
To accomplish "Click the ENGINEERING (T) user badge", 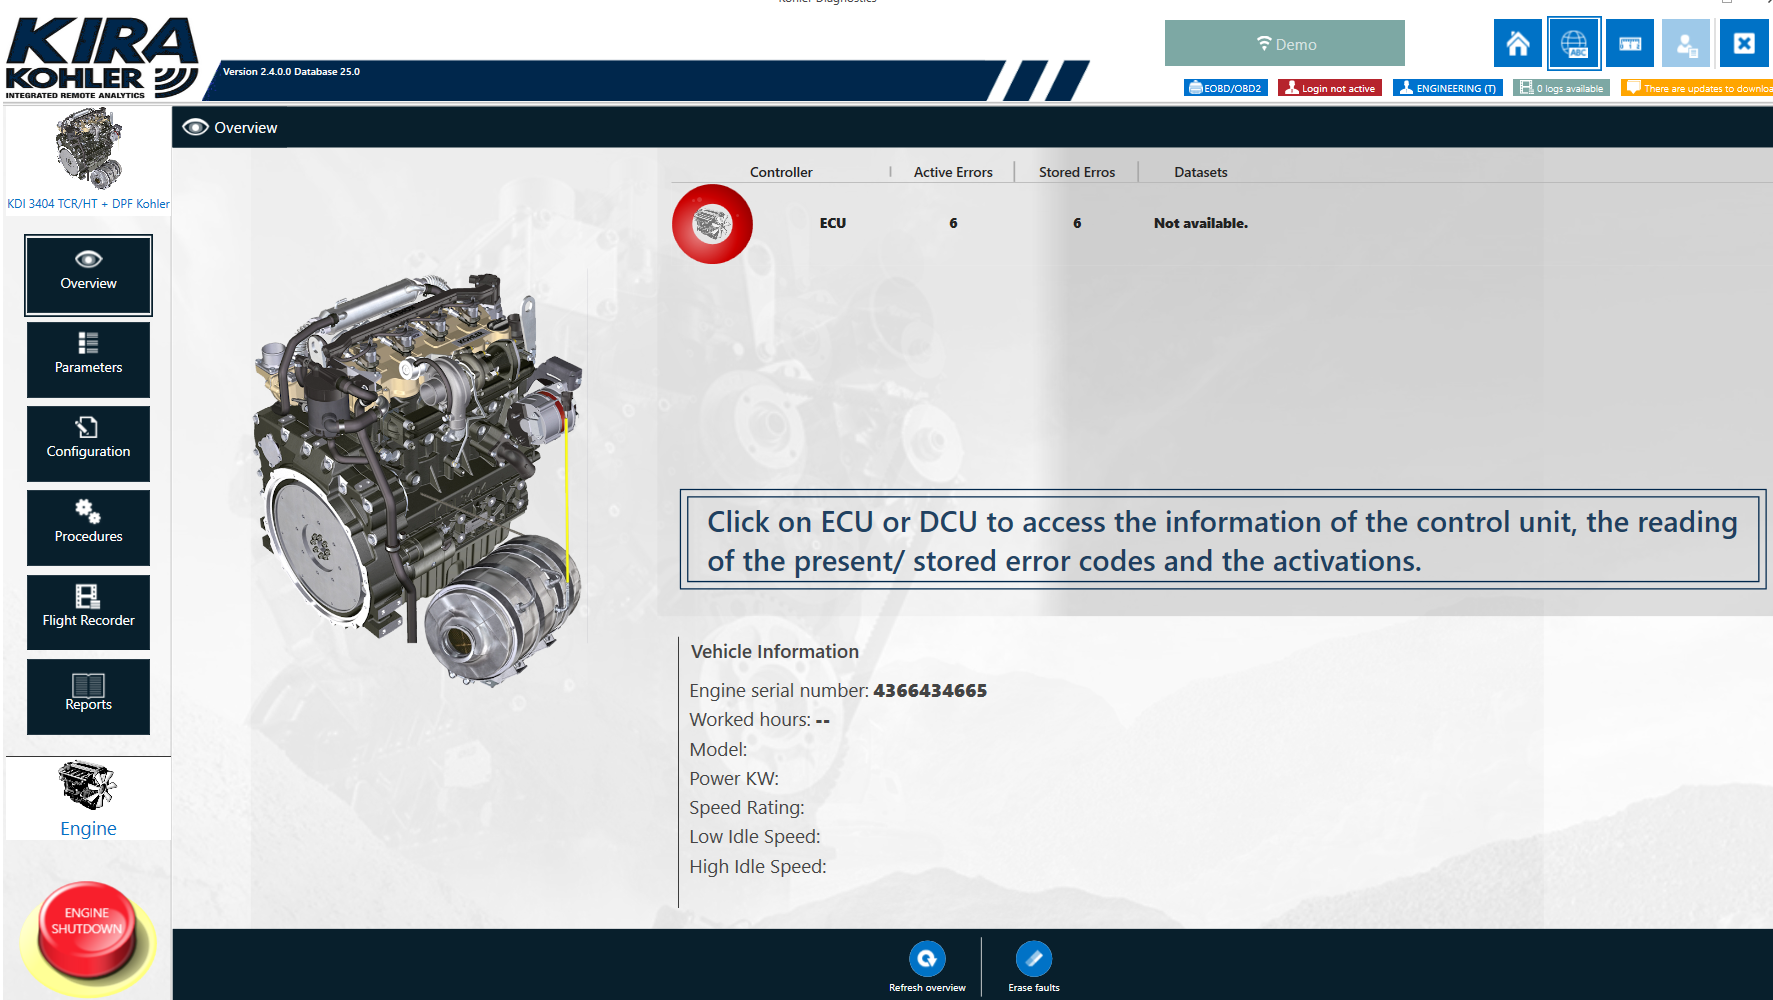I will [x=1447, y=88].
